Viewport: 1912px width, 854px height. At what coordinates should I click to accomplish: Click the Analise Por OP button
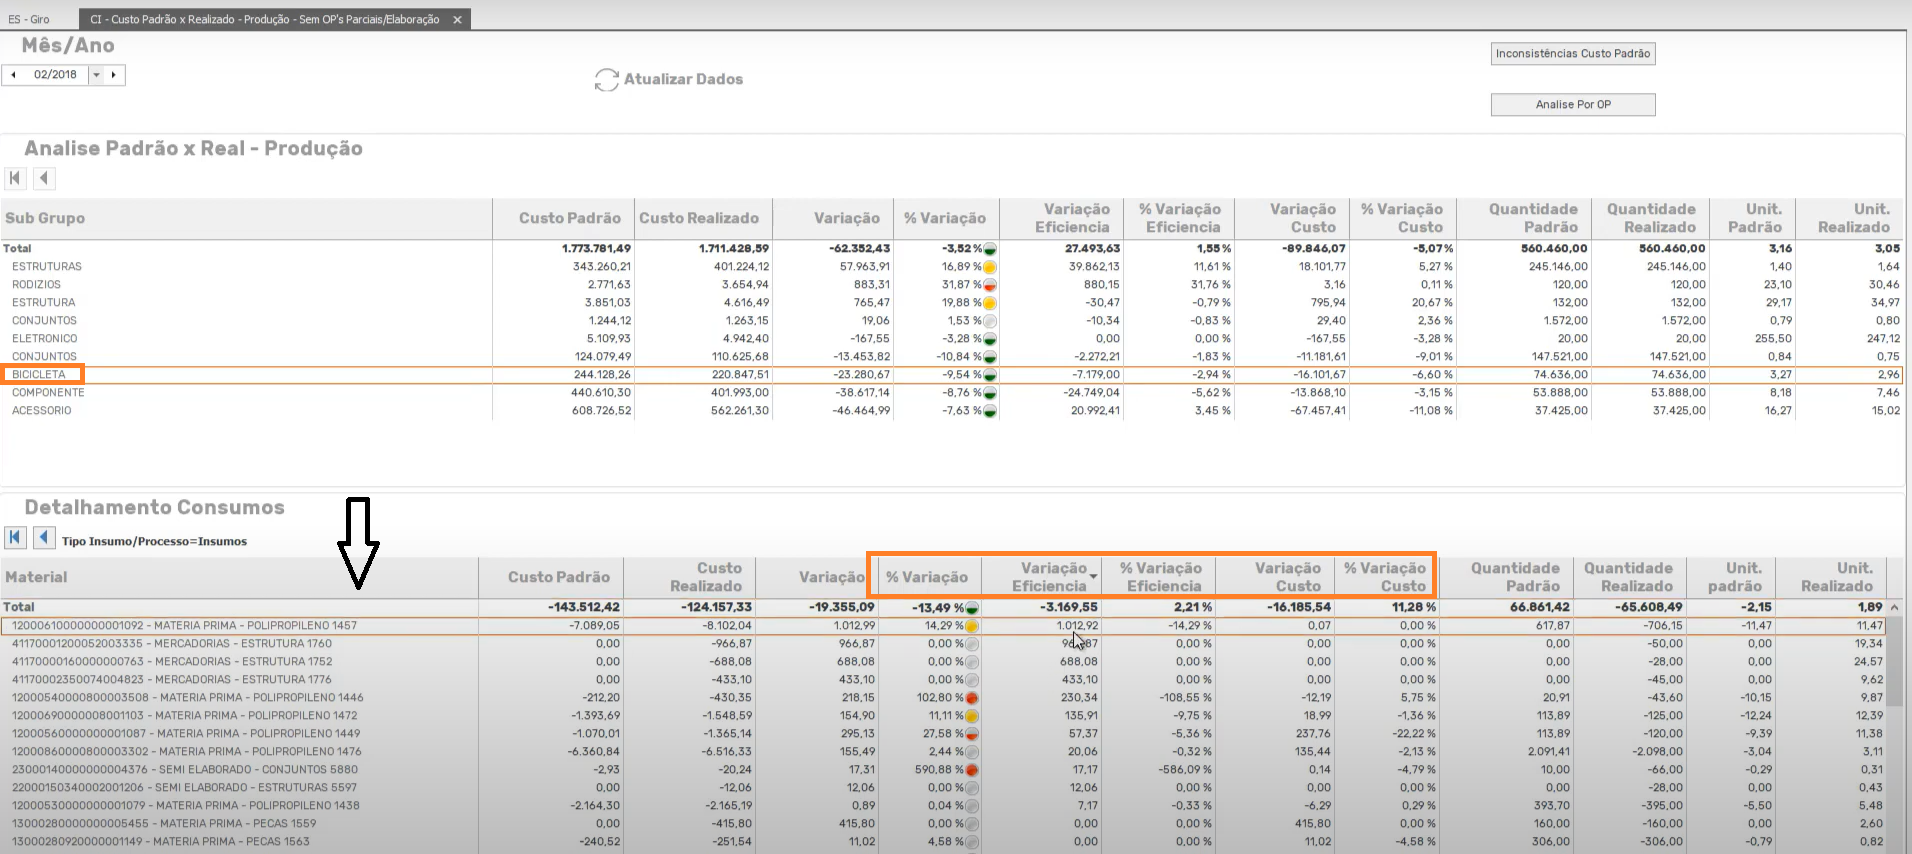(1573, 105)
